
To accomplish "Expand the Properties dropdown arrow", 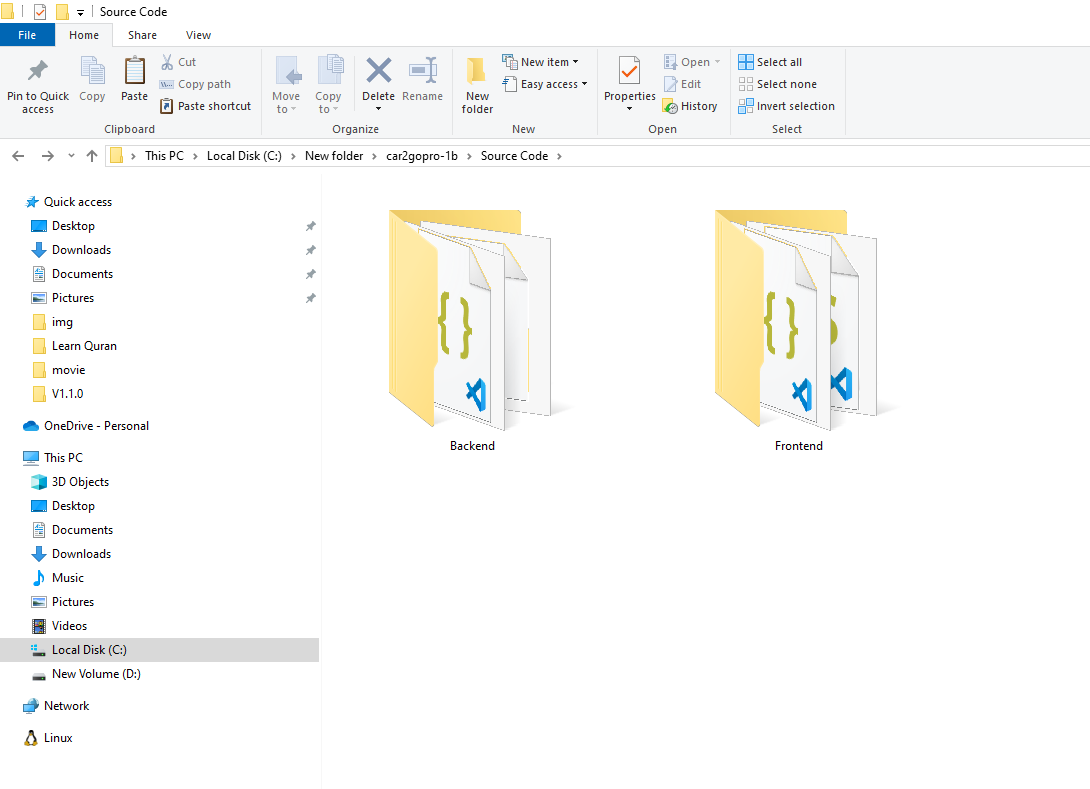I will point(629,109).
